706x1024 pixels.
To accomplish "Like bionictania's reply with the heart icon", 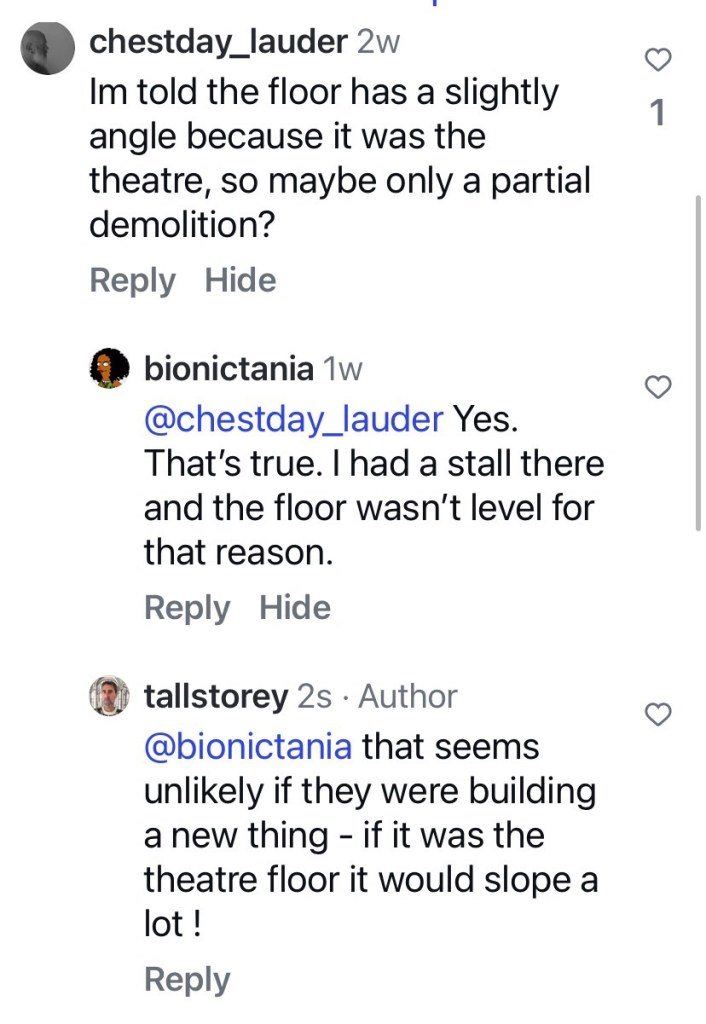I will coord(657,387).
